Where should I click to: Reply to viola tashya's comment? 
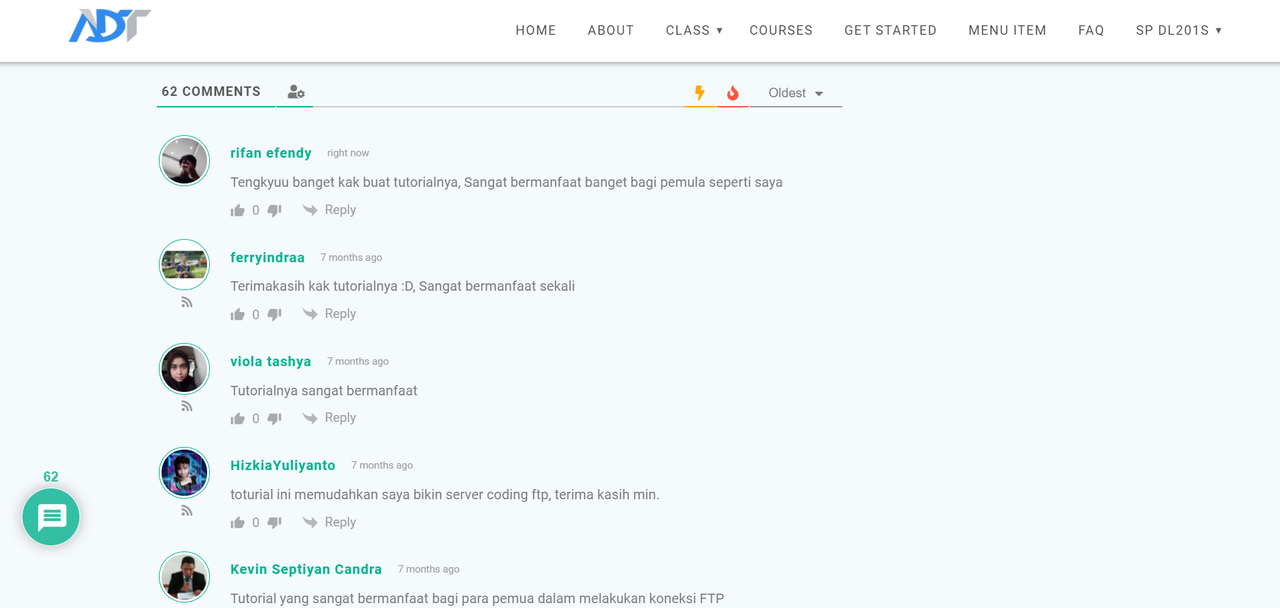[x=340, y=418]
